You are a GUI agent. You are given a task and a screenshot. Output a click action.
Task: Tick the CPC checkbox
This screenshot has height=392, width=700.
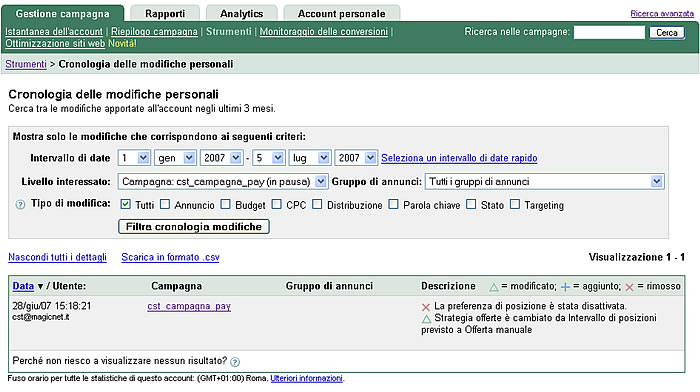tap(276, 204)
